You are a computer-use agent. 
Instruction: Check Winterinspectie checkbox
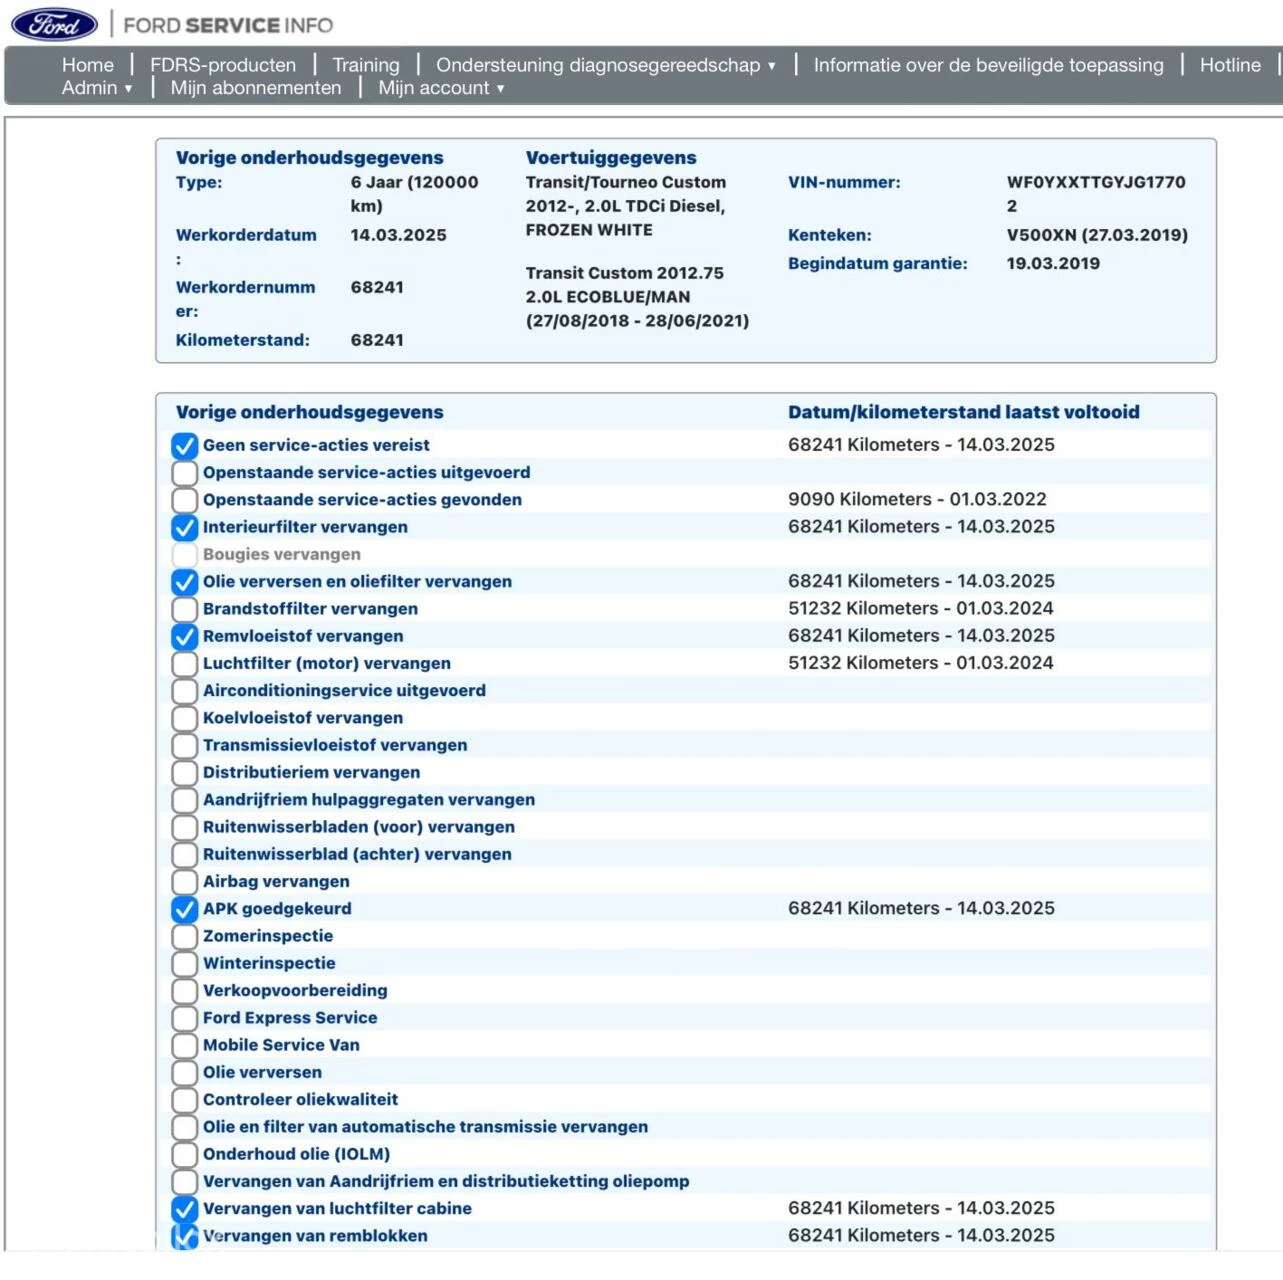(184, 963)
